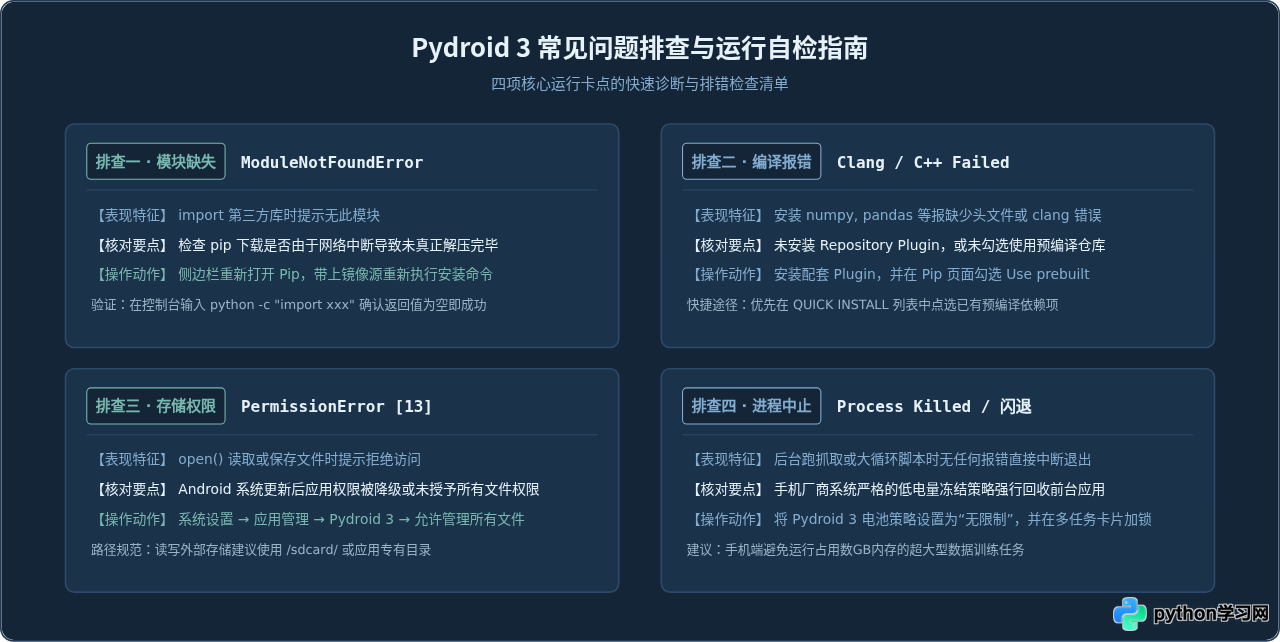Screen dimensions: 1280x642
Task: Click the advice note about 数GB内存的超大型数据训练任务
Action: click(x=855, y=550)
